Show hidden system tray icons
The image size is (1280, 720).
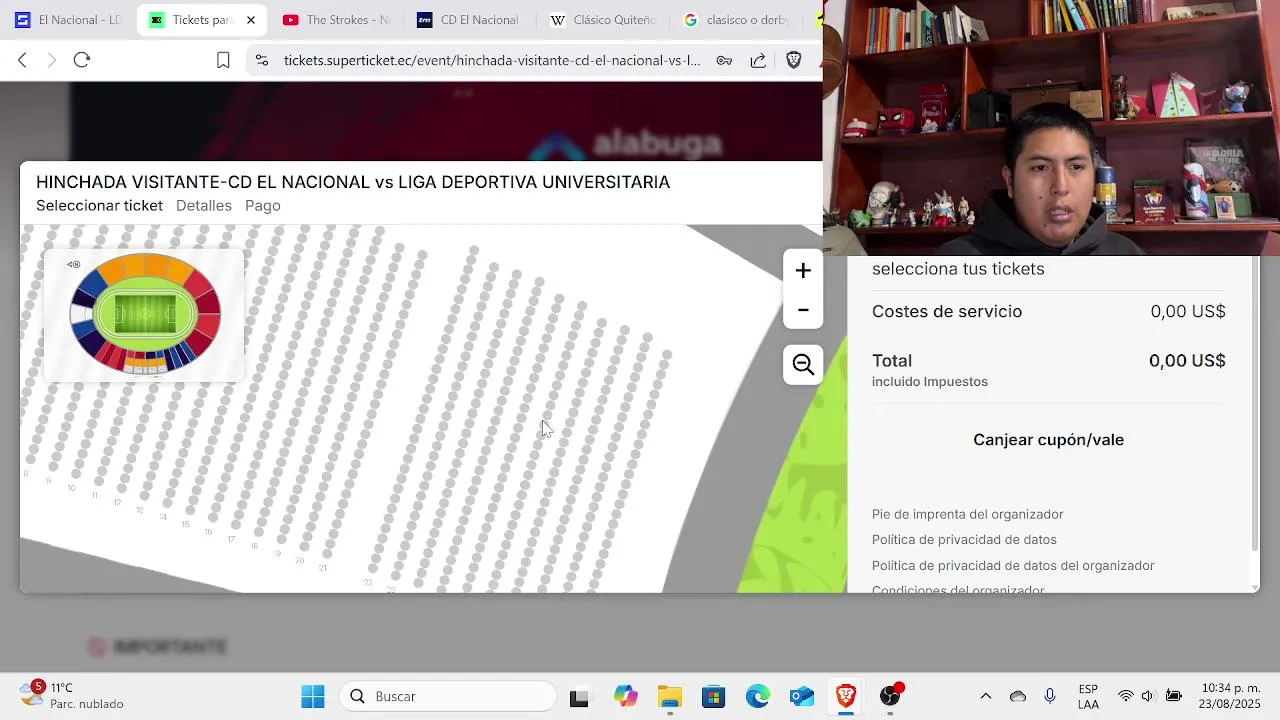[986, 696]
